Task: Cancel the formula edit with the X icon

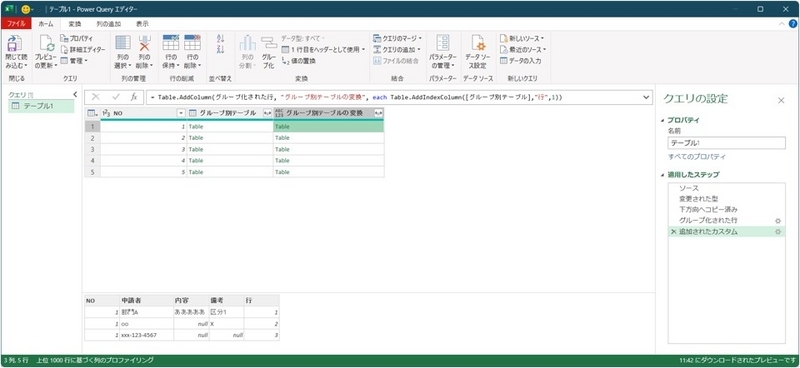Action: tap(95, 97)
